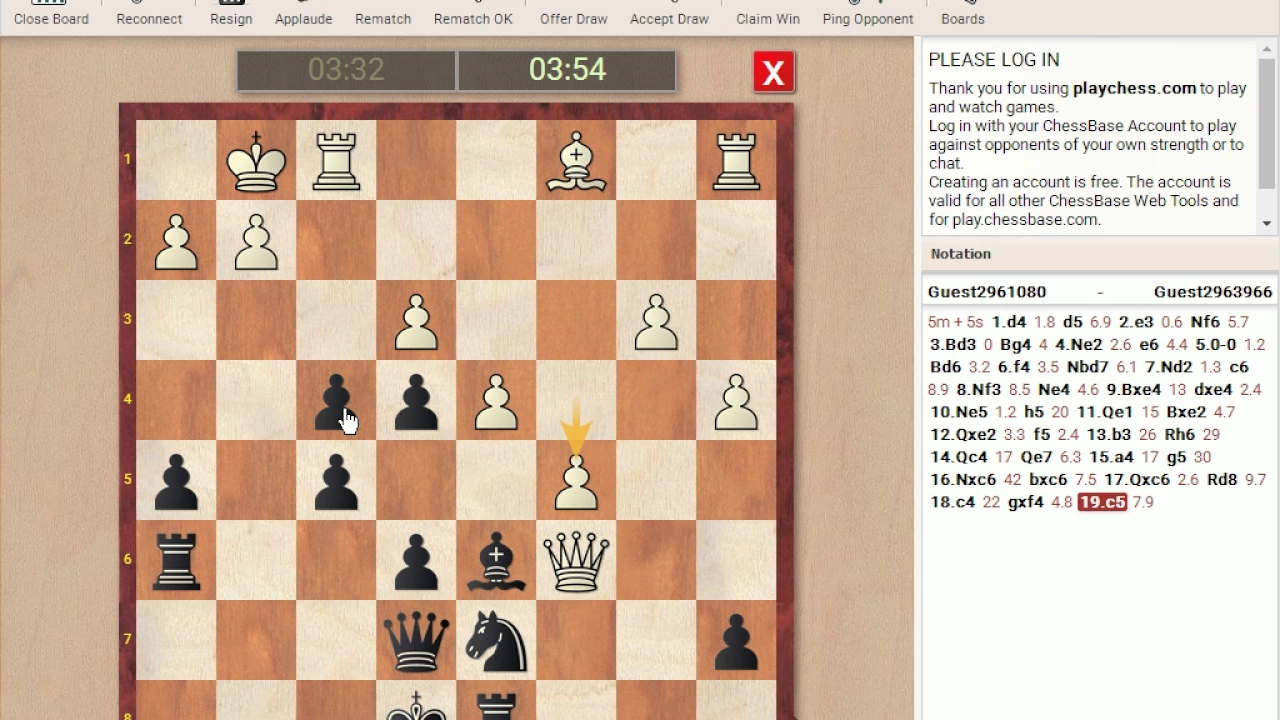Select the white queen on c6
Viewport: 1280px width, 720px height.
point(576,561)
